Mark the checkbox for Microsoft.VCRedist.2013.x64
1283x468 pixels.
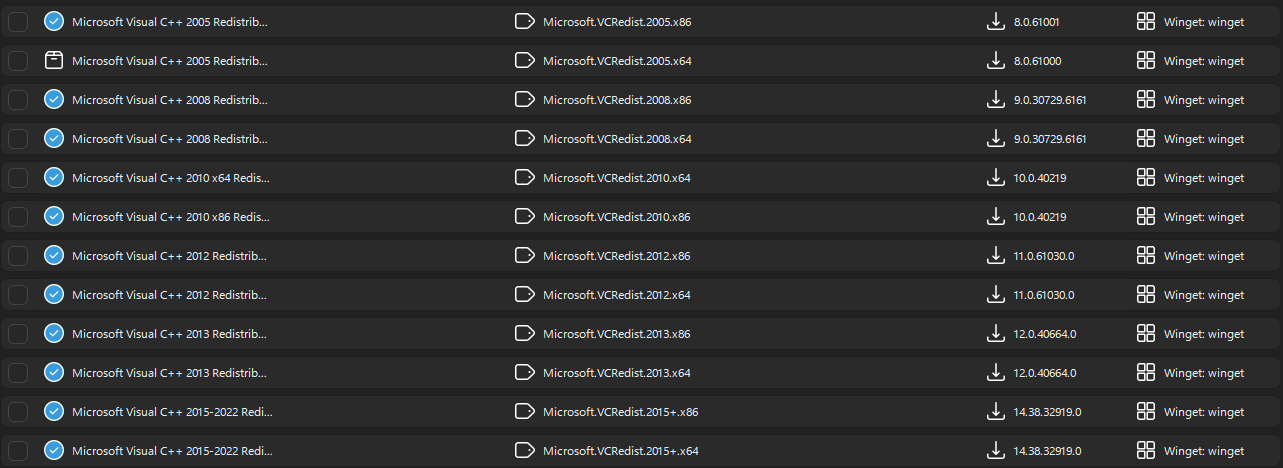[18, 373]
